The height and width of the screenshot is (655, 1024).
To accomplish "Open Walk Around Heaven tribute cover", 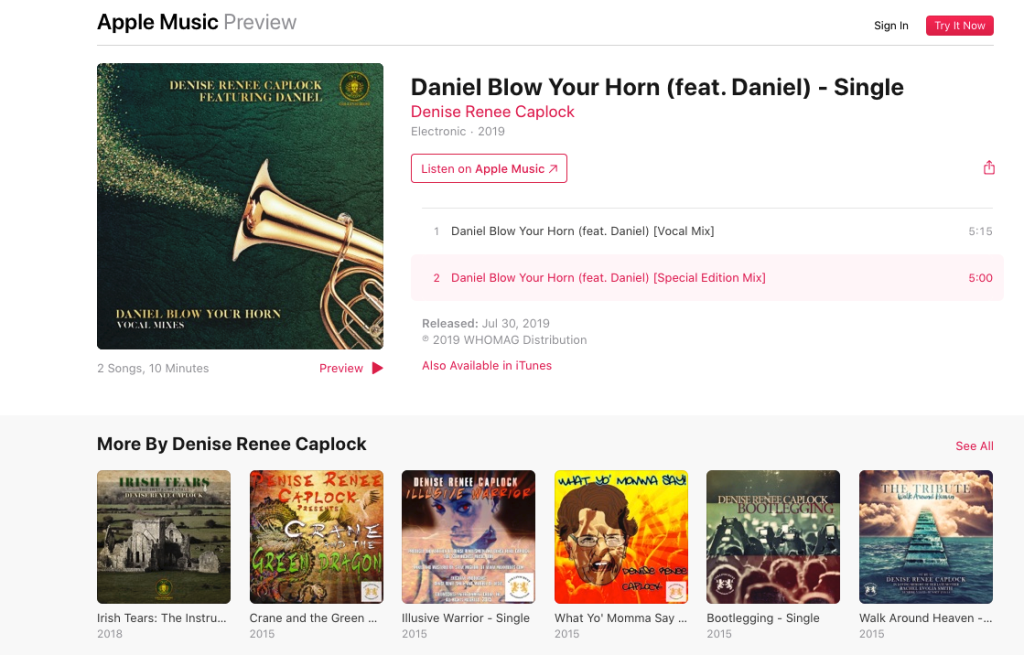I will pyautogui.click(x=926, y=537).
